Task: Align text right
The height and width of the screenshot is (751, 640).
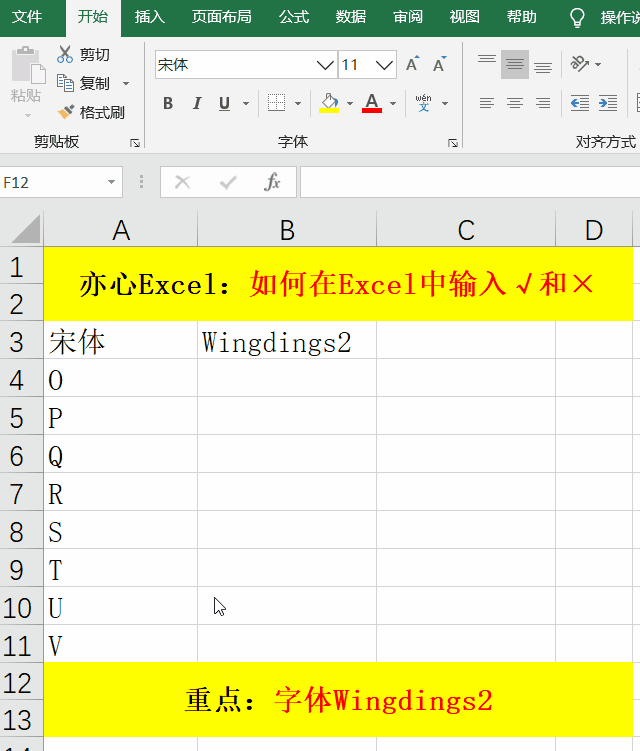Action: pyautogui.click(x=543, y=103)
